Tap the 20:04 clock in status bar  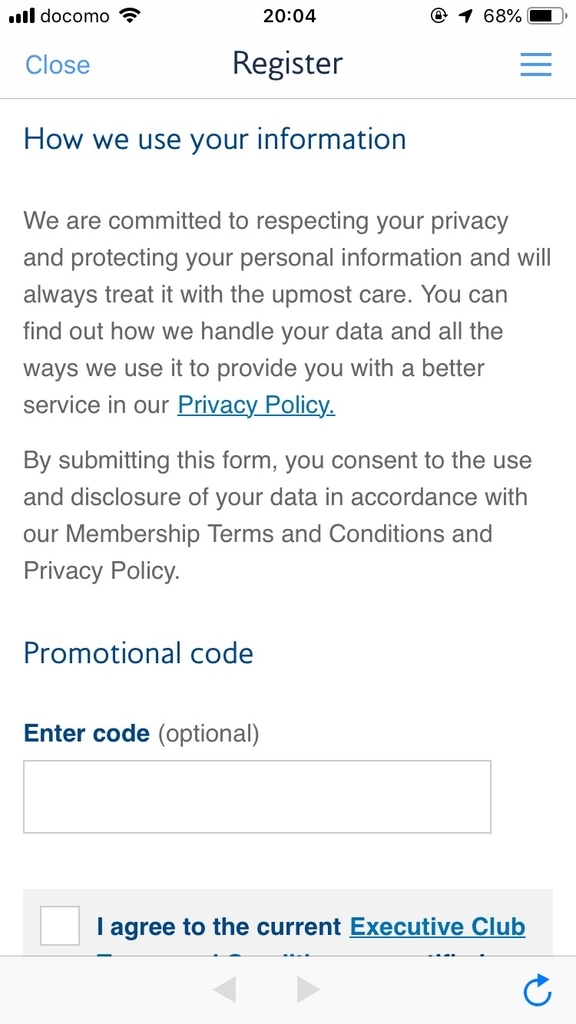click(x=289, y=16)
